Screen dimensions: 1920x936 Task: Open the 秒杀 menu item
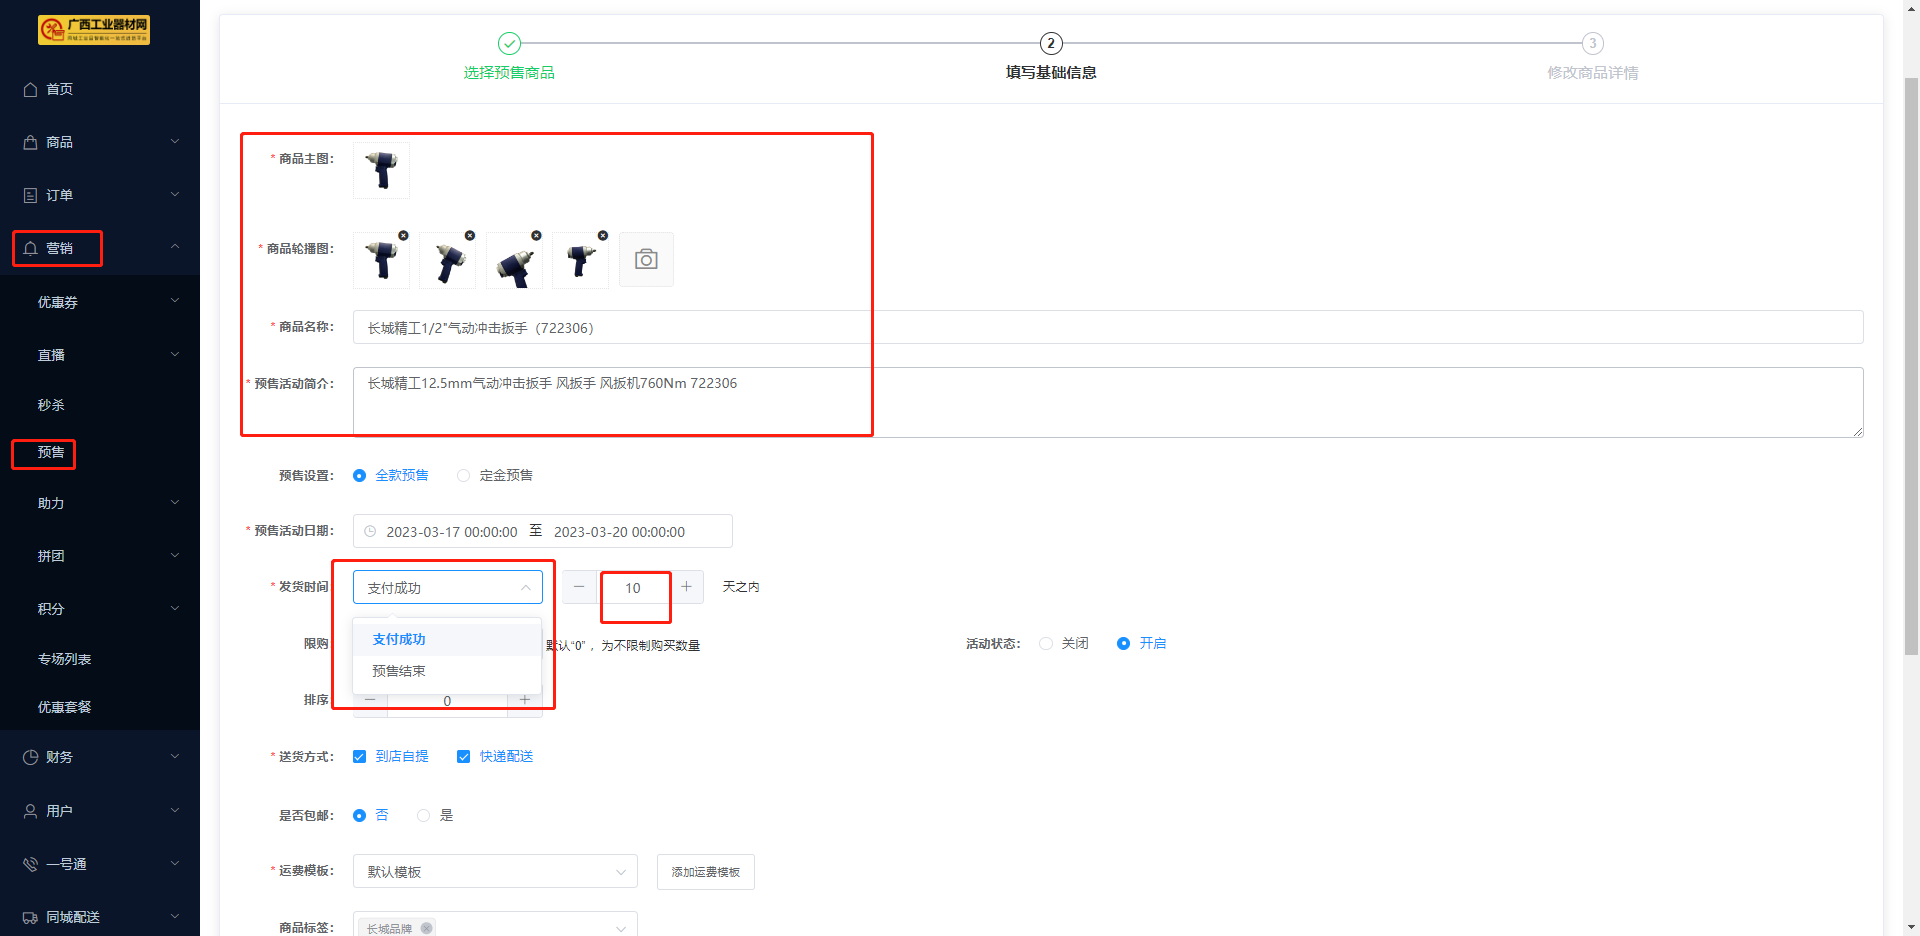click(x=52, y=405)
